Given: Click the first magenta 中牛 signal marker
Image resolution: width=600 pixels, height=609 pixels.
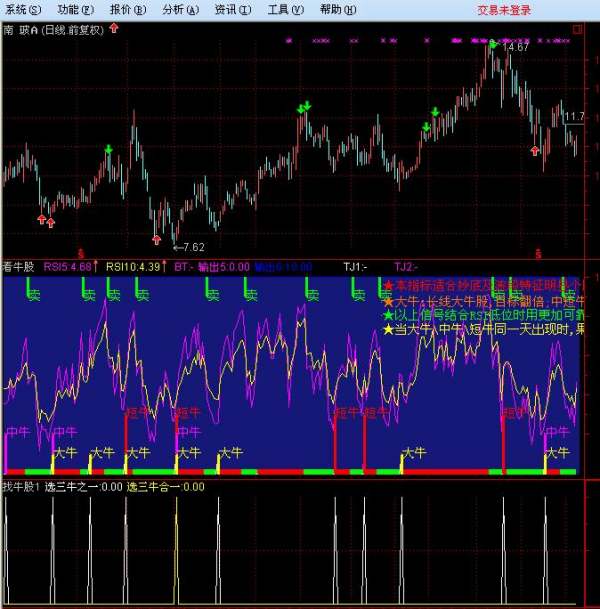Looking at the screenshot, I should pyautogui.click(x=18, y=432).
